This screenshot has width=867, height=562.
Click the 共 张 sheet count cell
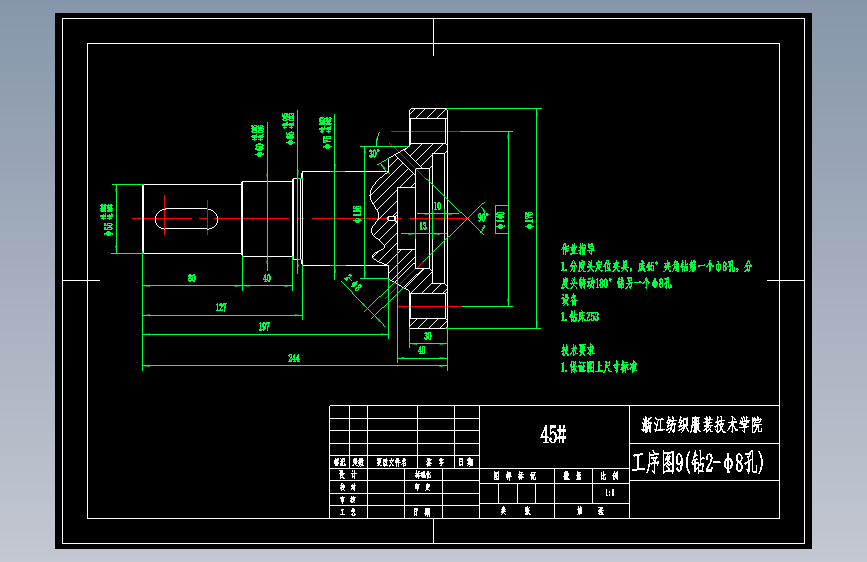tap(516, 511)
